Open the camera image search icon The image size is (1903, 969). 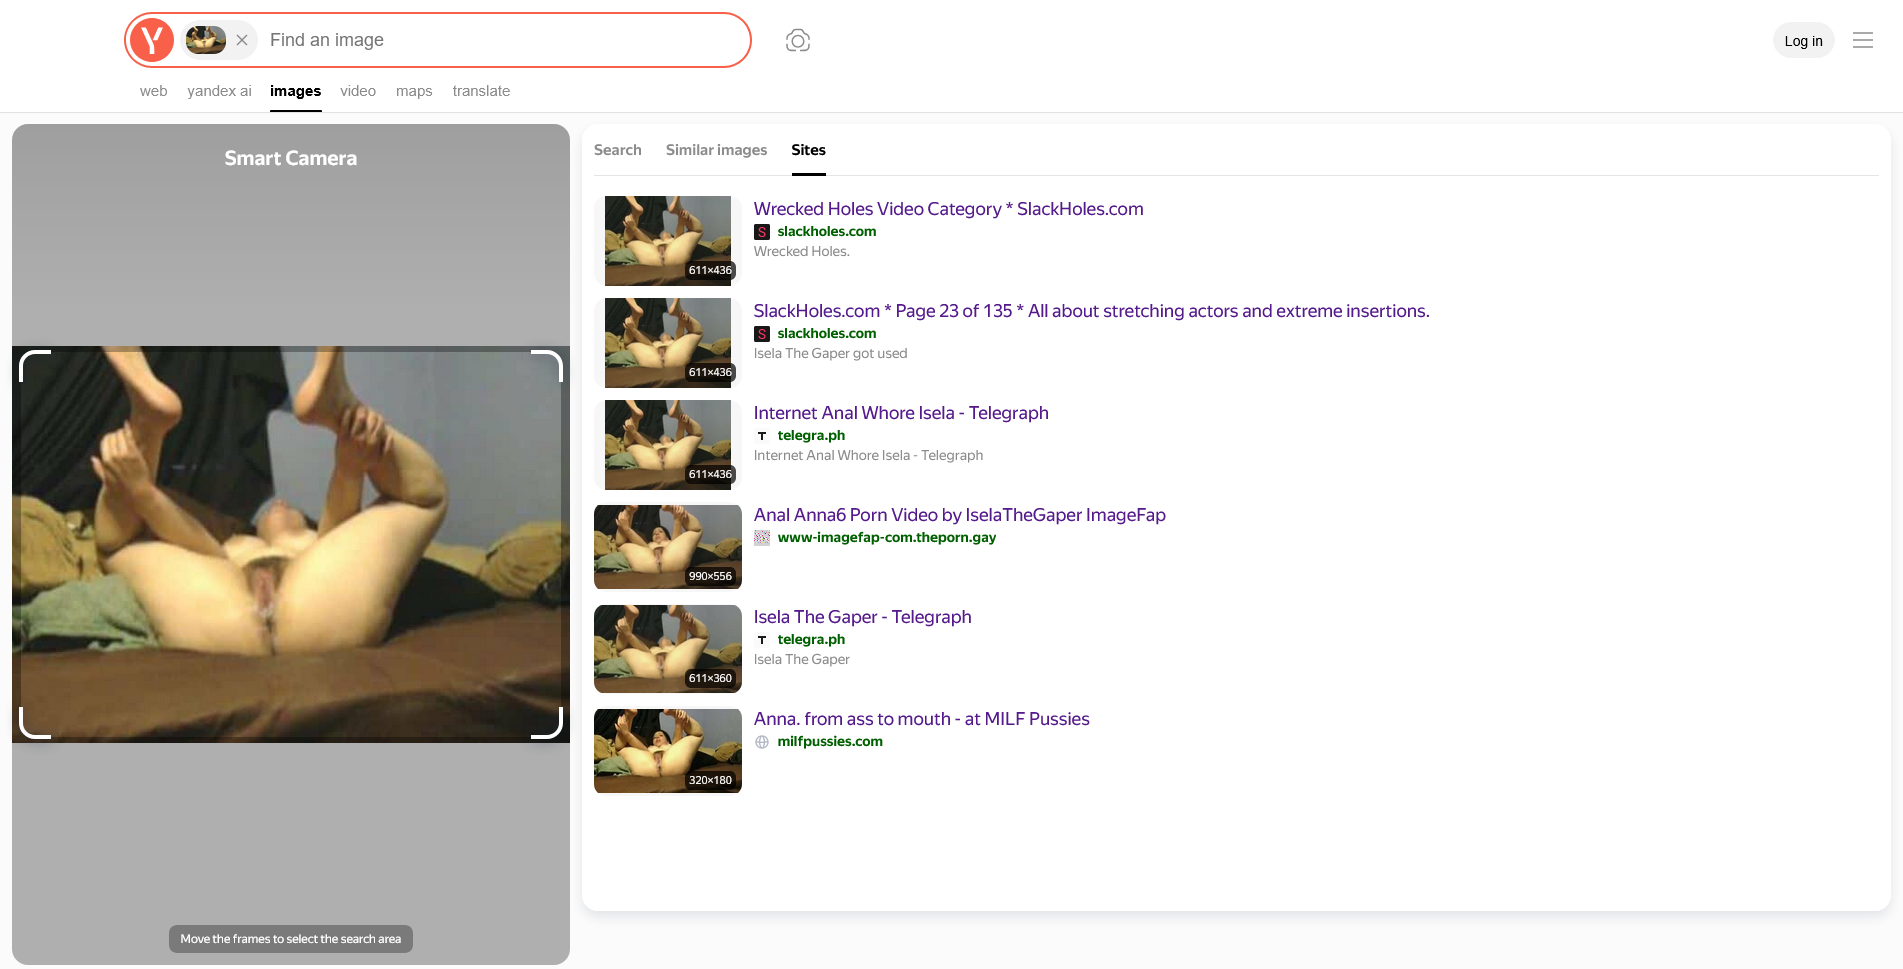[x=797, y=40]
